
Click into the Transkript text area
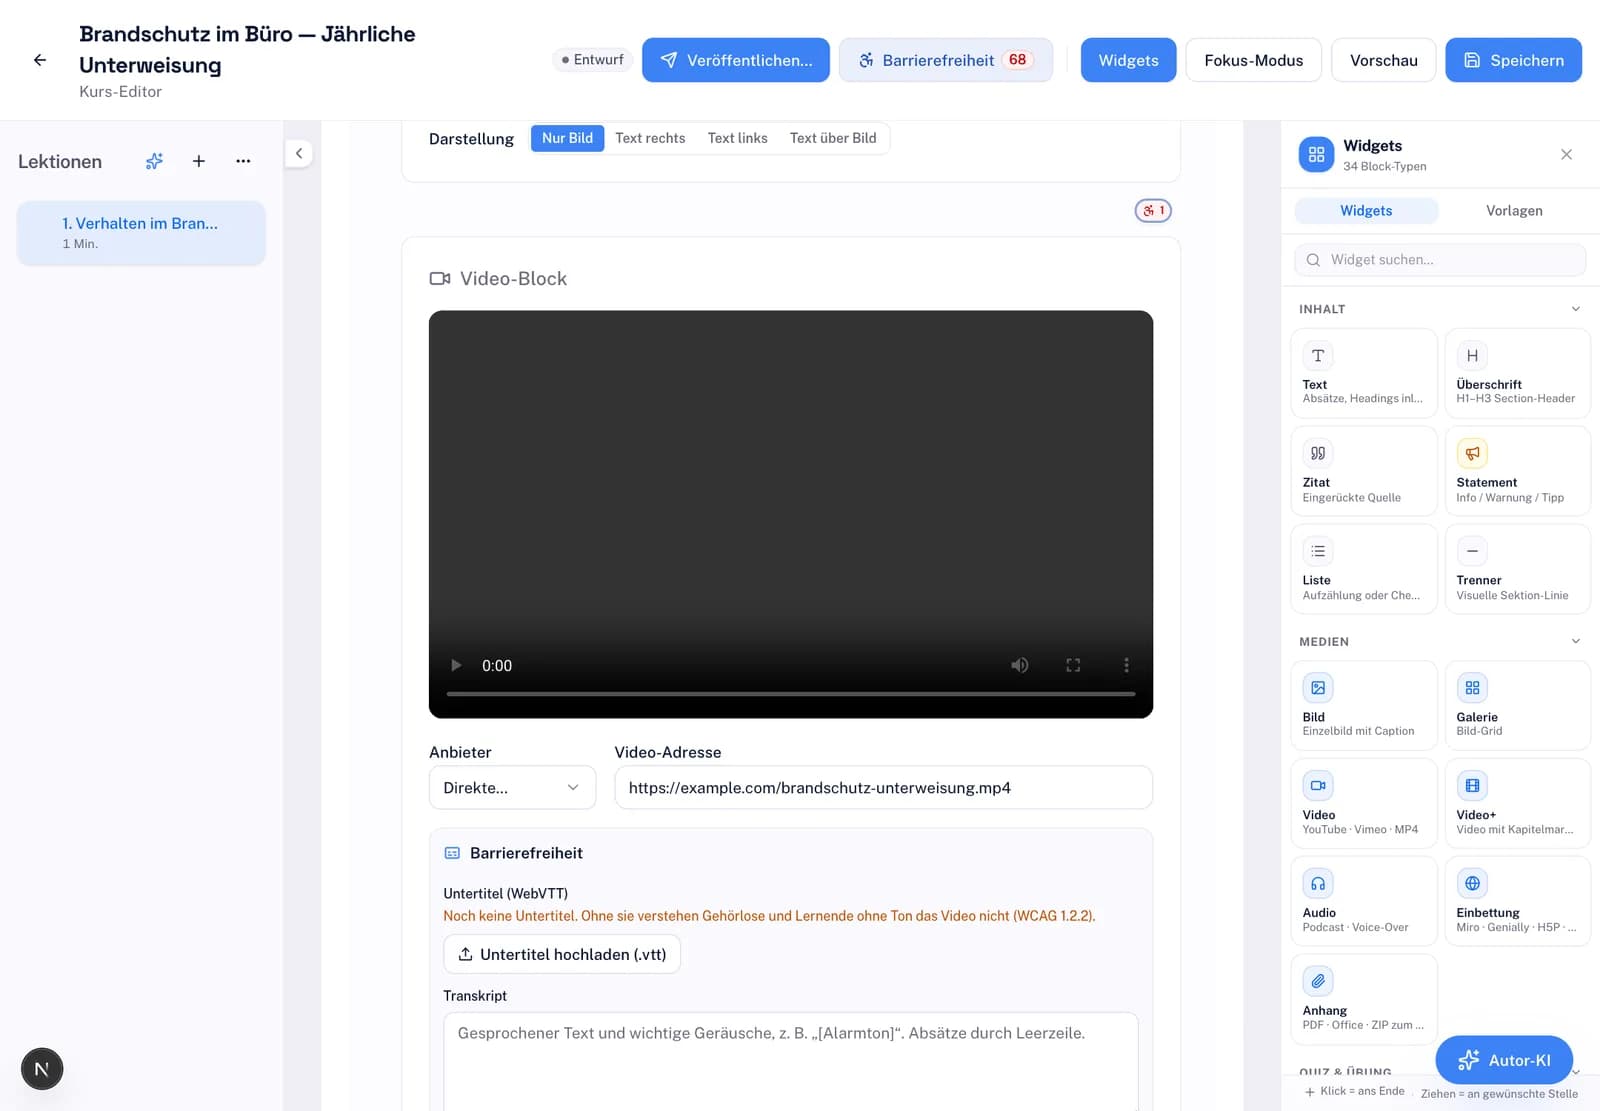pos(791,1060)
